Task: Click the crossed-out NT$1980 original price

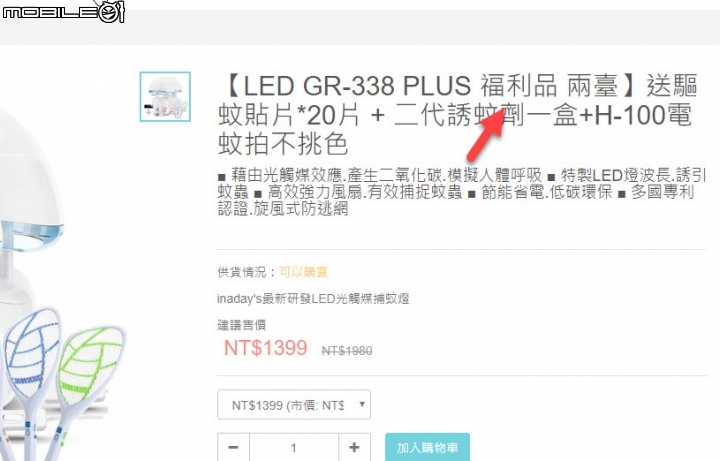Action: point(347,351)
